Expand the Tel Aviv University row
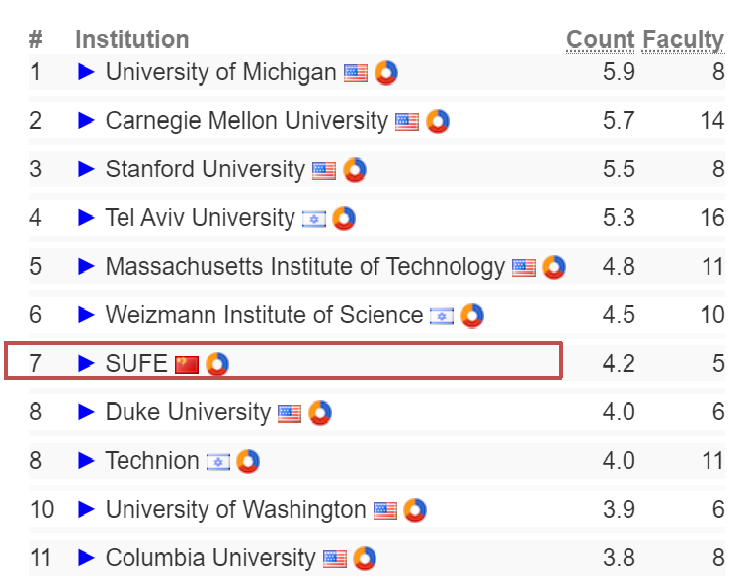 click(86, 218)
